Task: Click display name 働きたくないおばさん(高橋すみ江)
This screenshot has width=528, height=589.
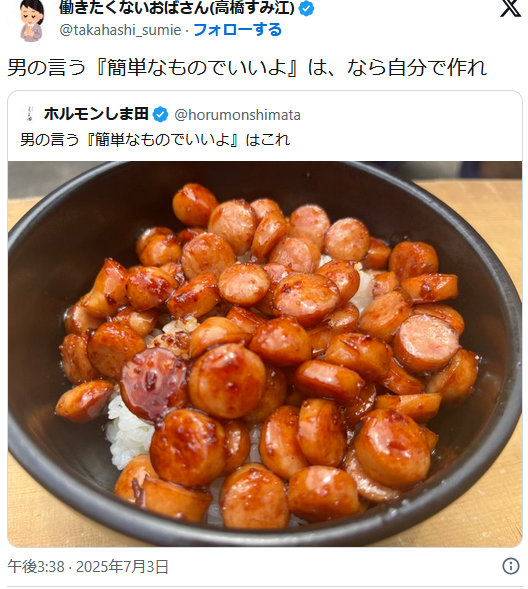Action: tap(177, 8)
